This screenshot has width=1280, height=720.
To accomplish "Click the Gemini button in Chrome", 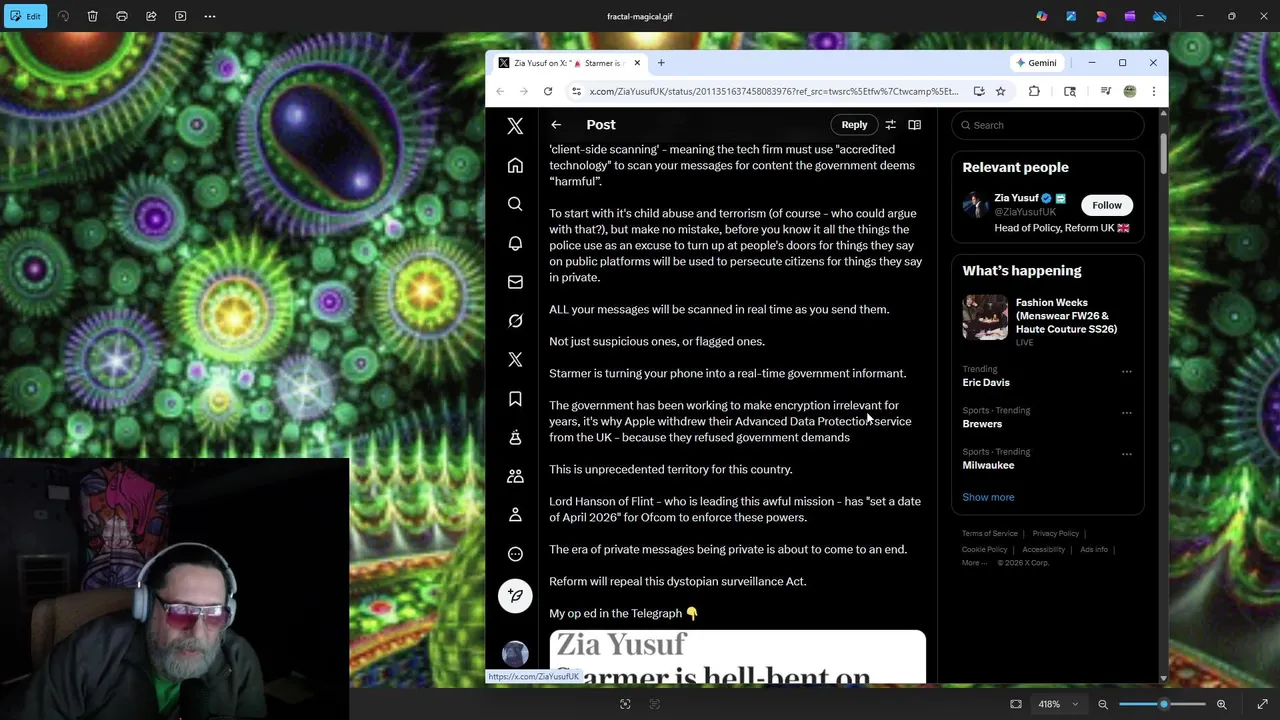I will (x=1036, y=63).
